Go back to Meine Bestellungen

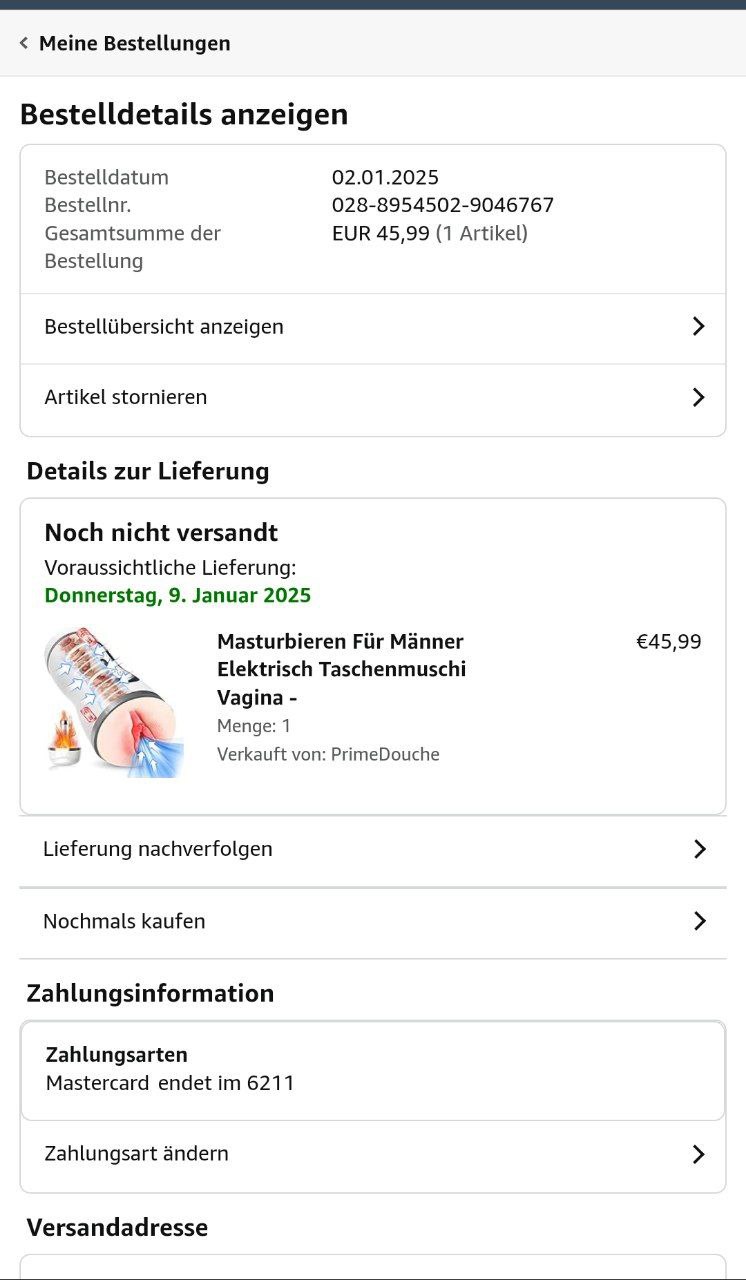tap(134, 43)
